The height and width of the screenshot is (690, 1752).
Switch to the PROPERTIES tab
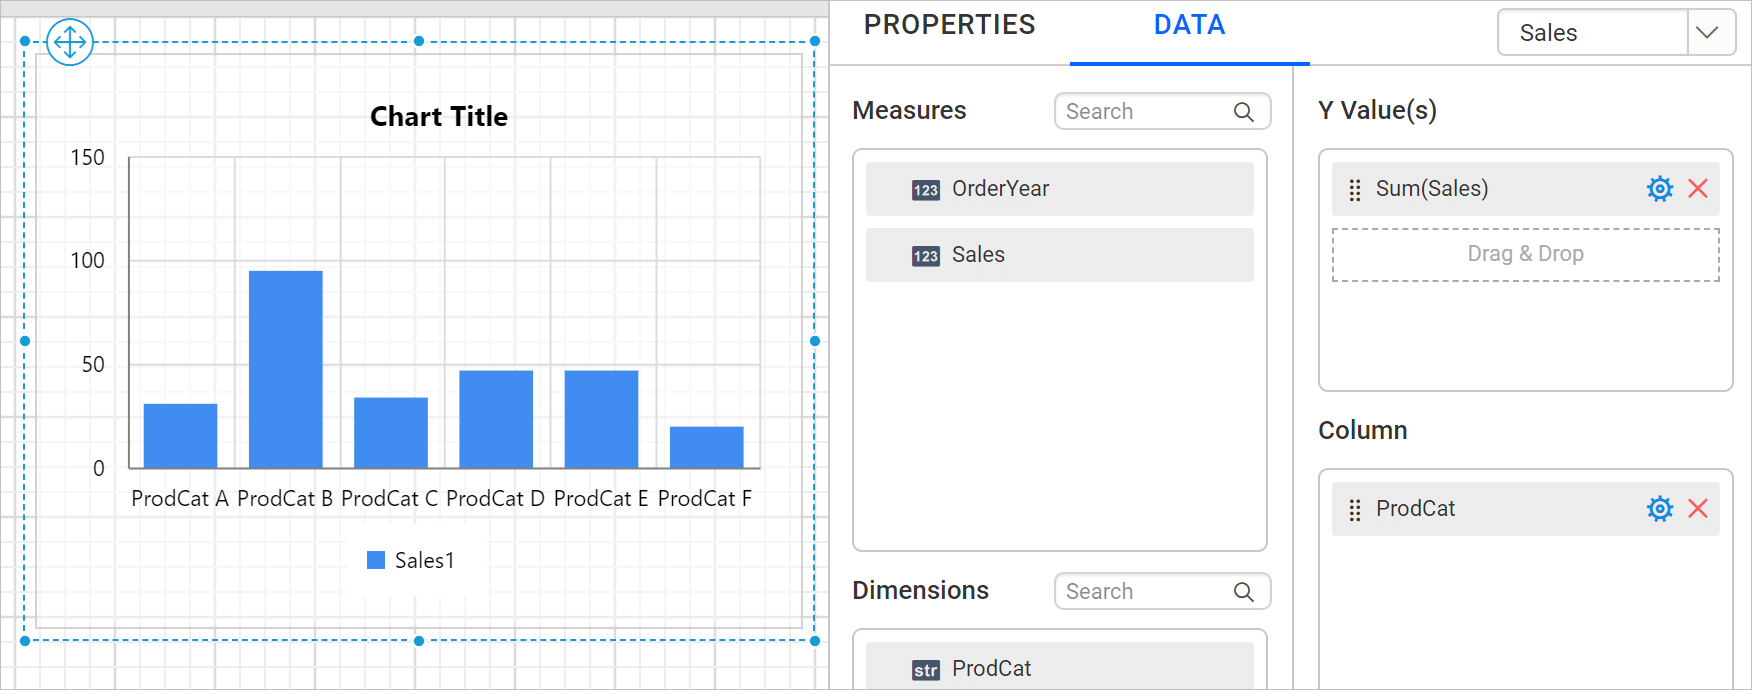(x=950, y=25)
